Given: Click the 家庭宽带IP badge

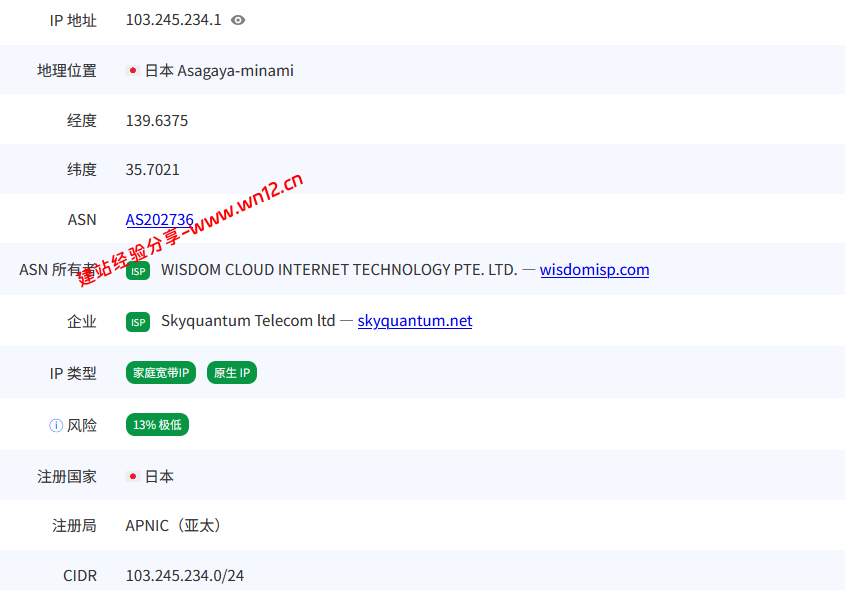Looking at the screenshot, I should [x=161, y=373].
